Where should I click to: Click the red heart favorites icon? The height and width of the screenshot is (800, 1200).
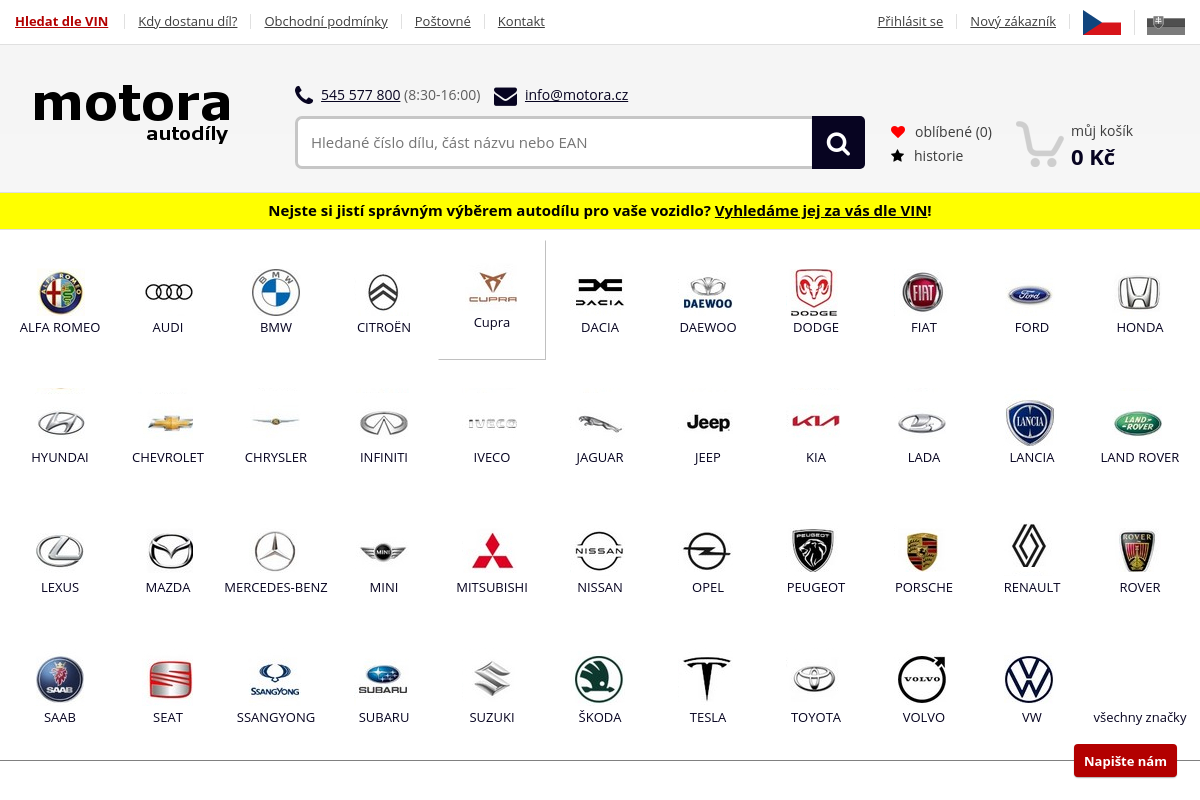(898, 132)
